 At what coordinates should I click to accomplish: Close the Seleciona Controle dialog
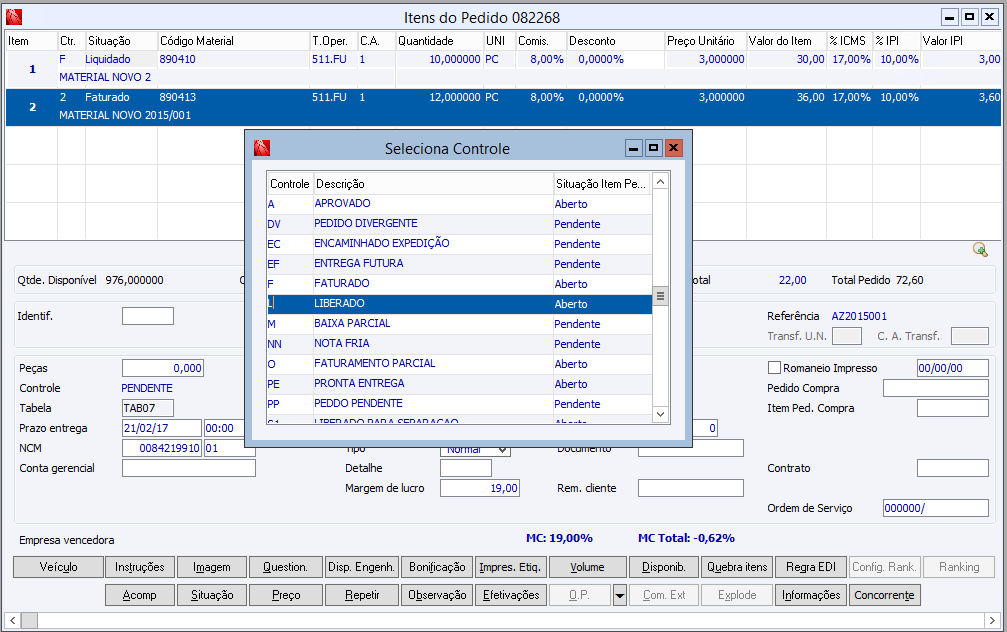click(x=674, y=148)
